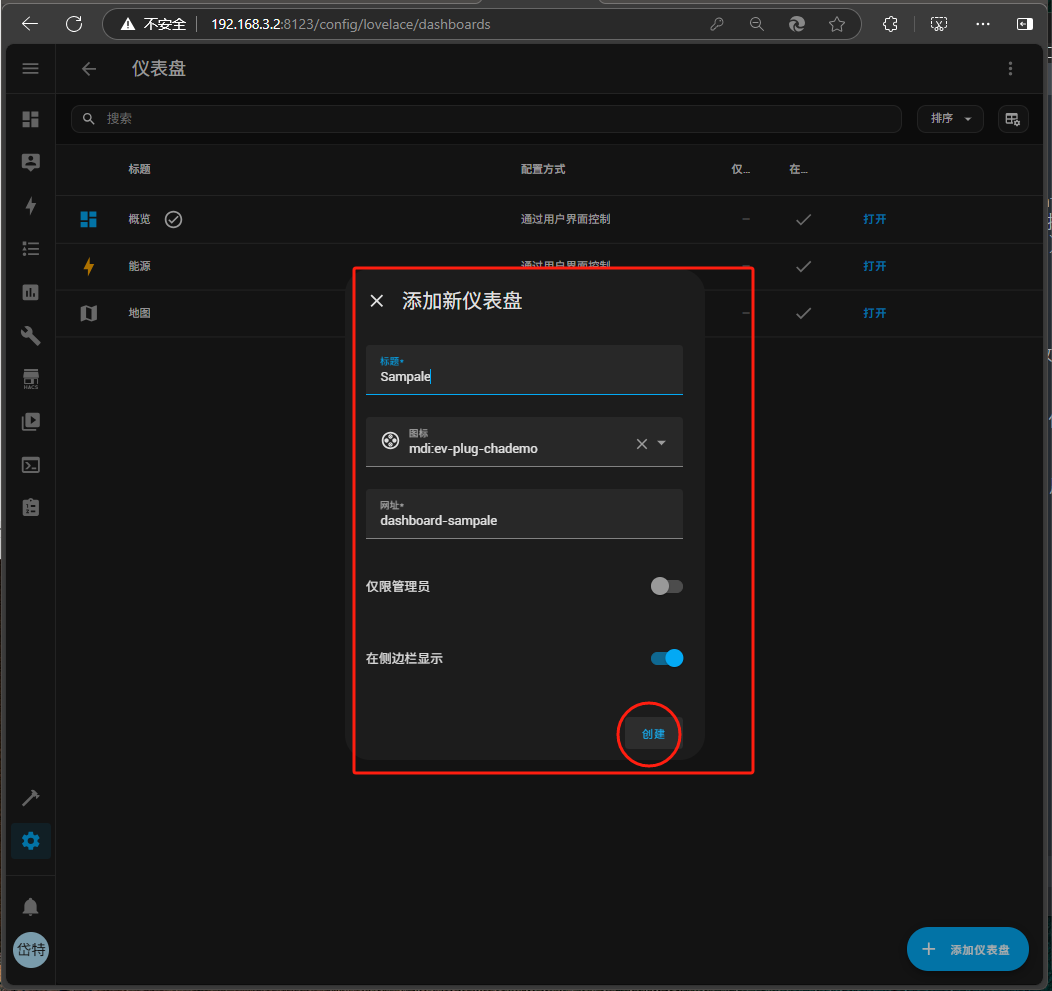Click the 添加仪表盘 add dashboard button
1052x991 pixels.
(x=967, y=949)
